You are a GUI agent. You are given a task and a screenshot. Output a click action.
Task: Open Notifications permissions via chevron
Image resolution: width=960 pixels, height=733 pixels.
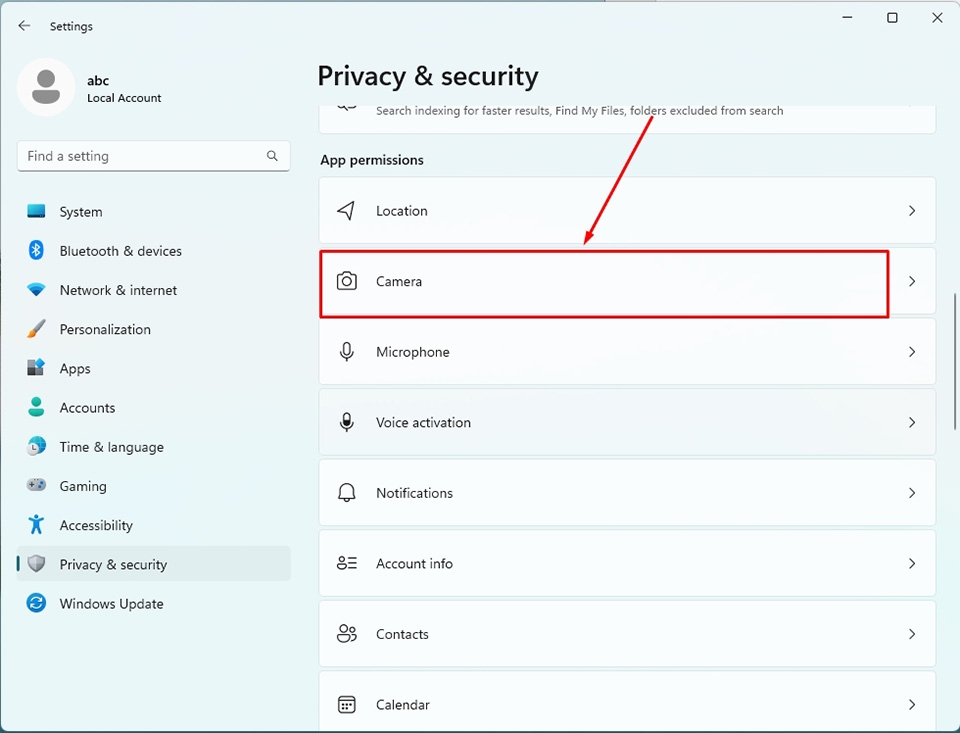pos(912,492)
